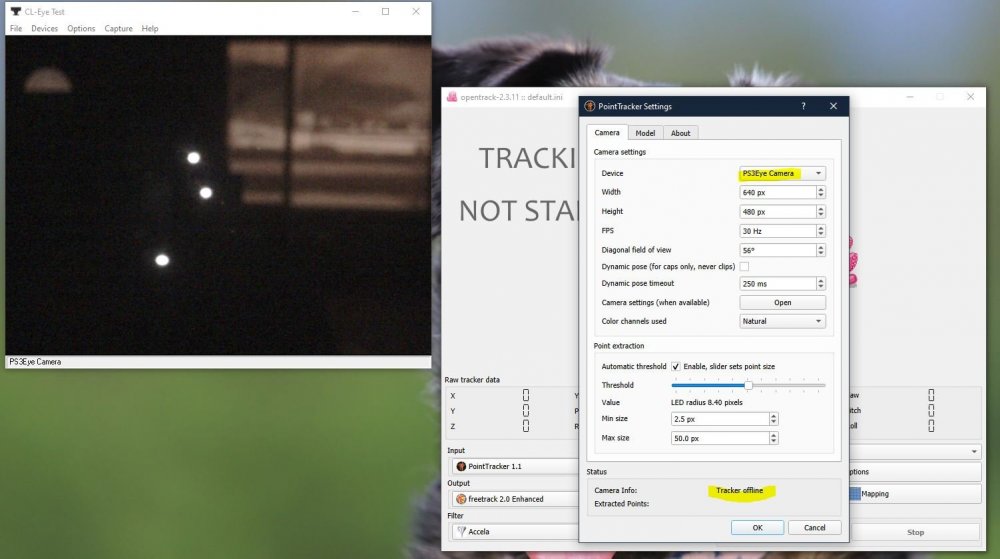Open the Color channels used dropdown
This screenshot has height=559, width=1000.
(782, 321)
